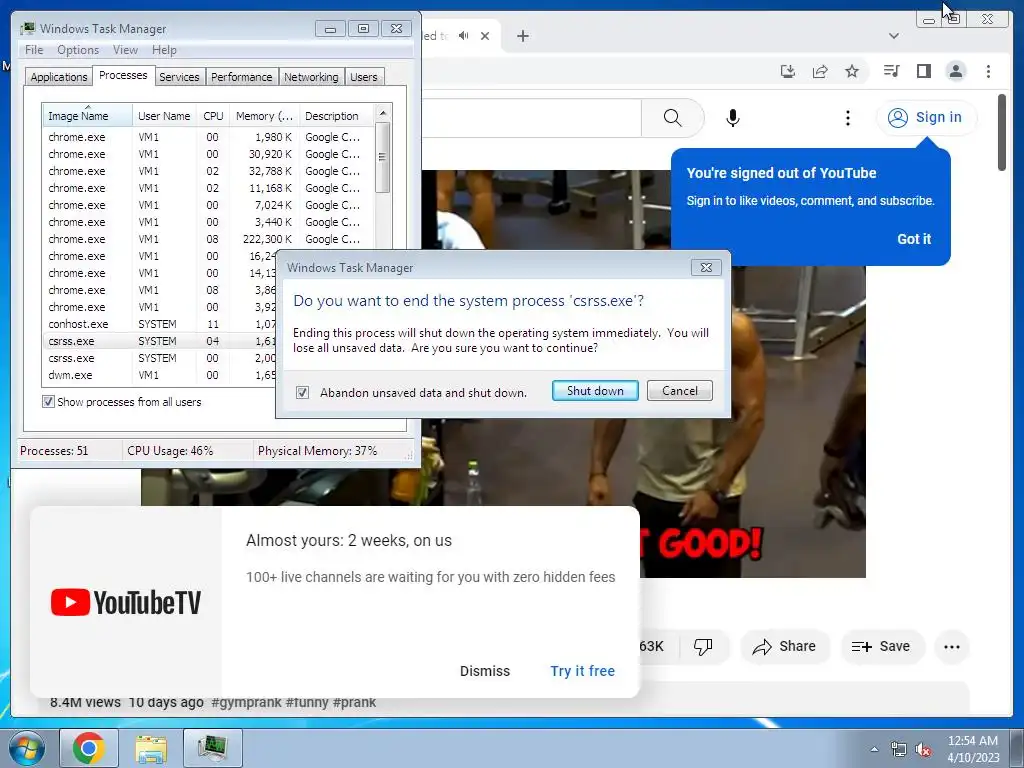The height and width of the screenshot is (768, 1024).
Task: Open Chrome's three-dot menu
Action: coord(988,71)
